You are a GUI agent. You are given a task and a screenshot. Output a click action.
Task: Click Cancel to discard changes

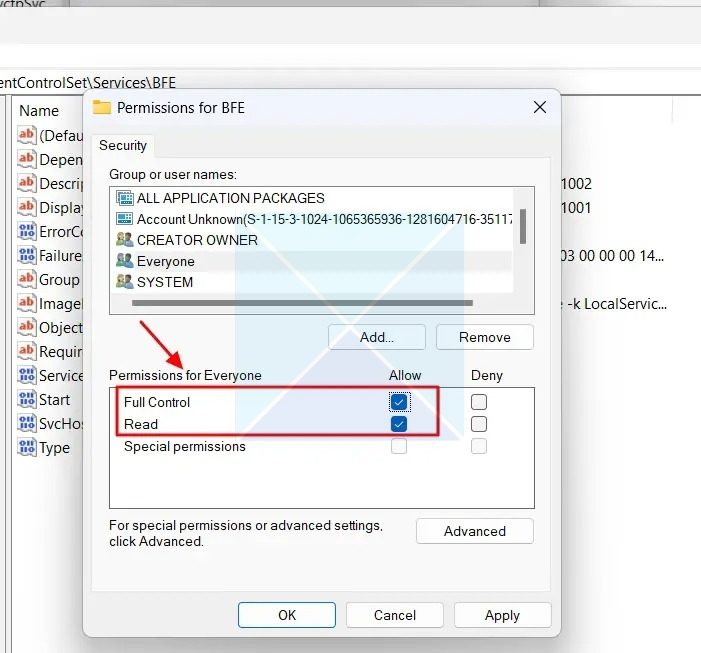[x=395, y=615]
